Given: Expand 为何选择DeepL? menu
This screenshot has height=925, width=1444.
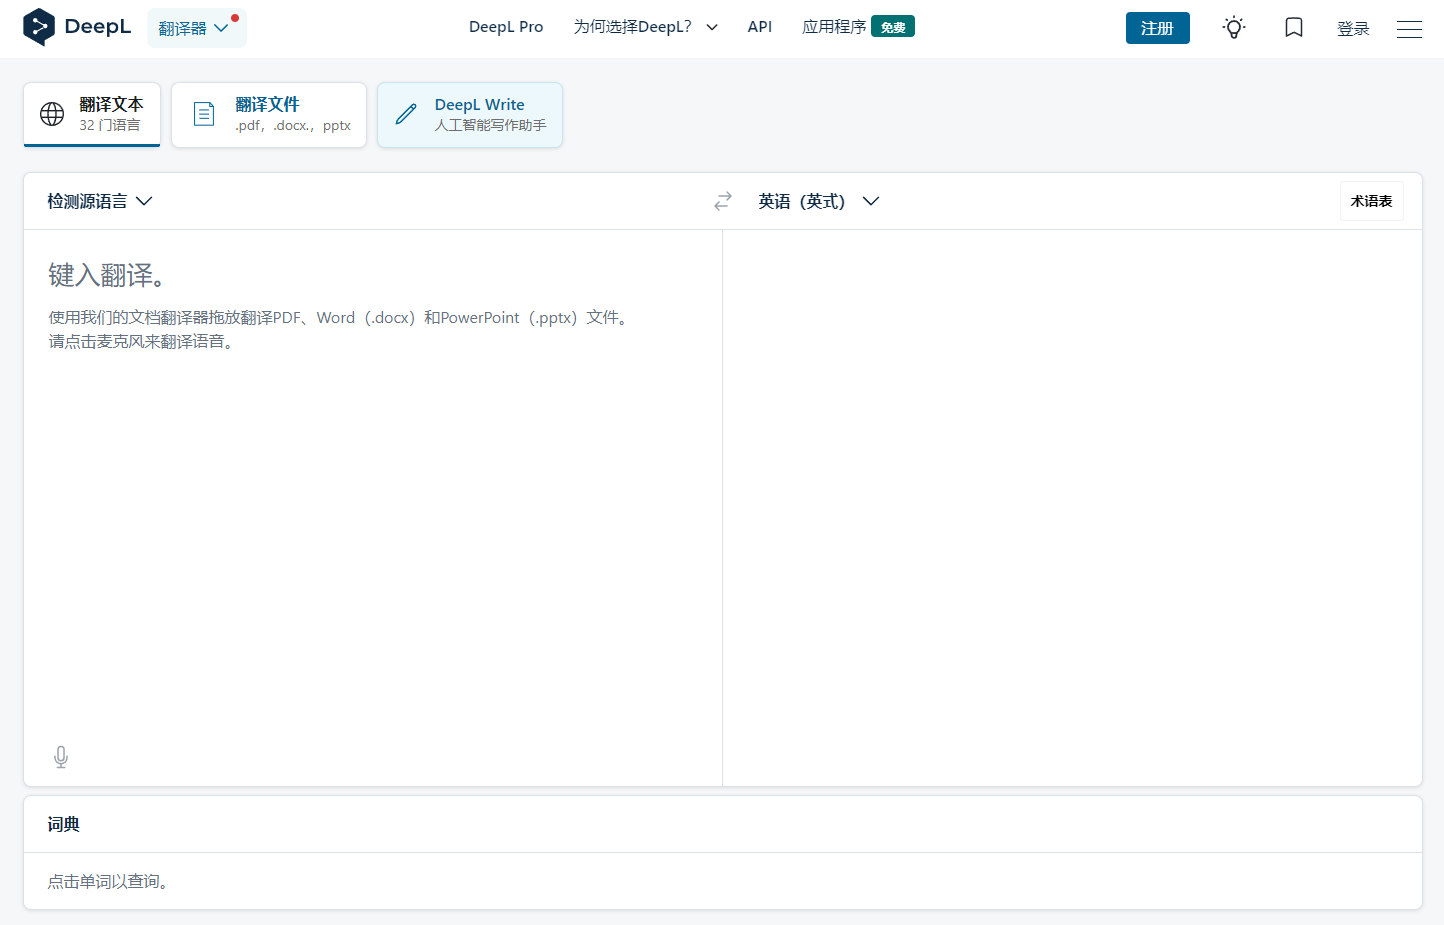Looking at the screenshot, I should point(646,27).
